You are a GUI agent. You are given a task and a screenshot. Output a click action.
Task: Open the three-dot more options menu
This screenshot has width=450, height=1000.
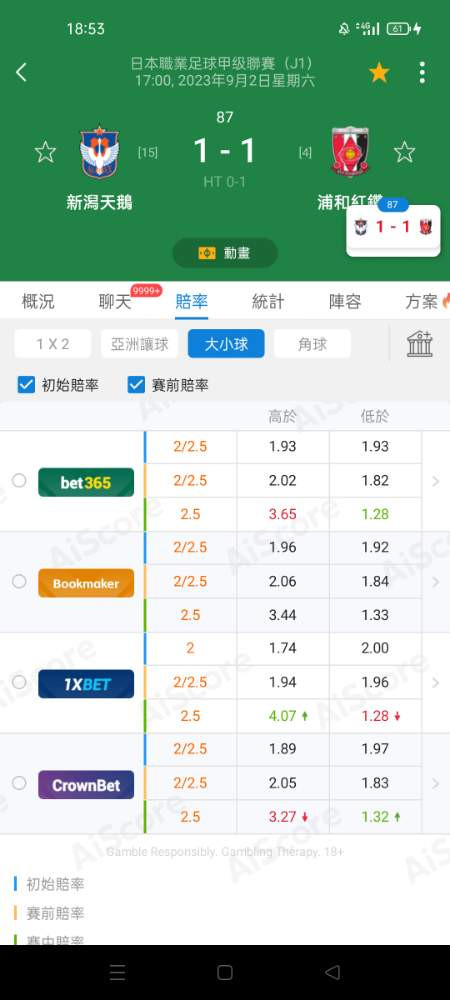422,72
